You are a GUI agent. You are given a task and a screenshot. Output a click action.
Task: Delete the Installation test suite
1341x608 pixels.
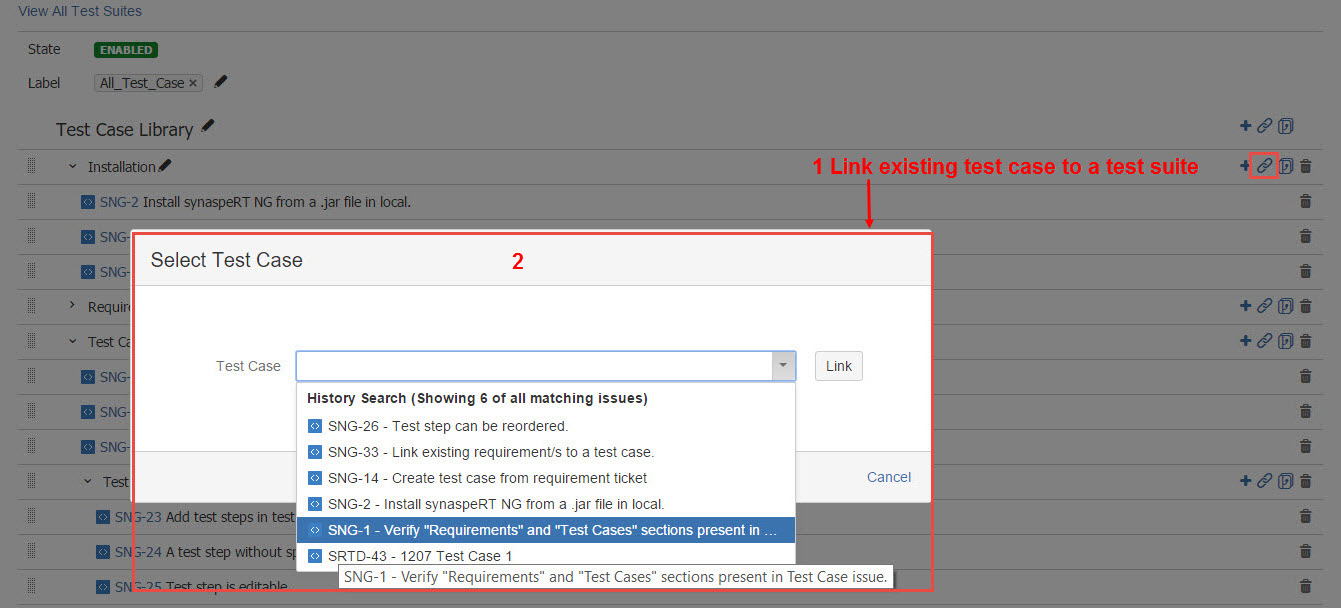pyautogui.click(x=1305, y=166)
